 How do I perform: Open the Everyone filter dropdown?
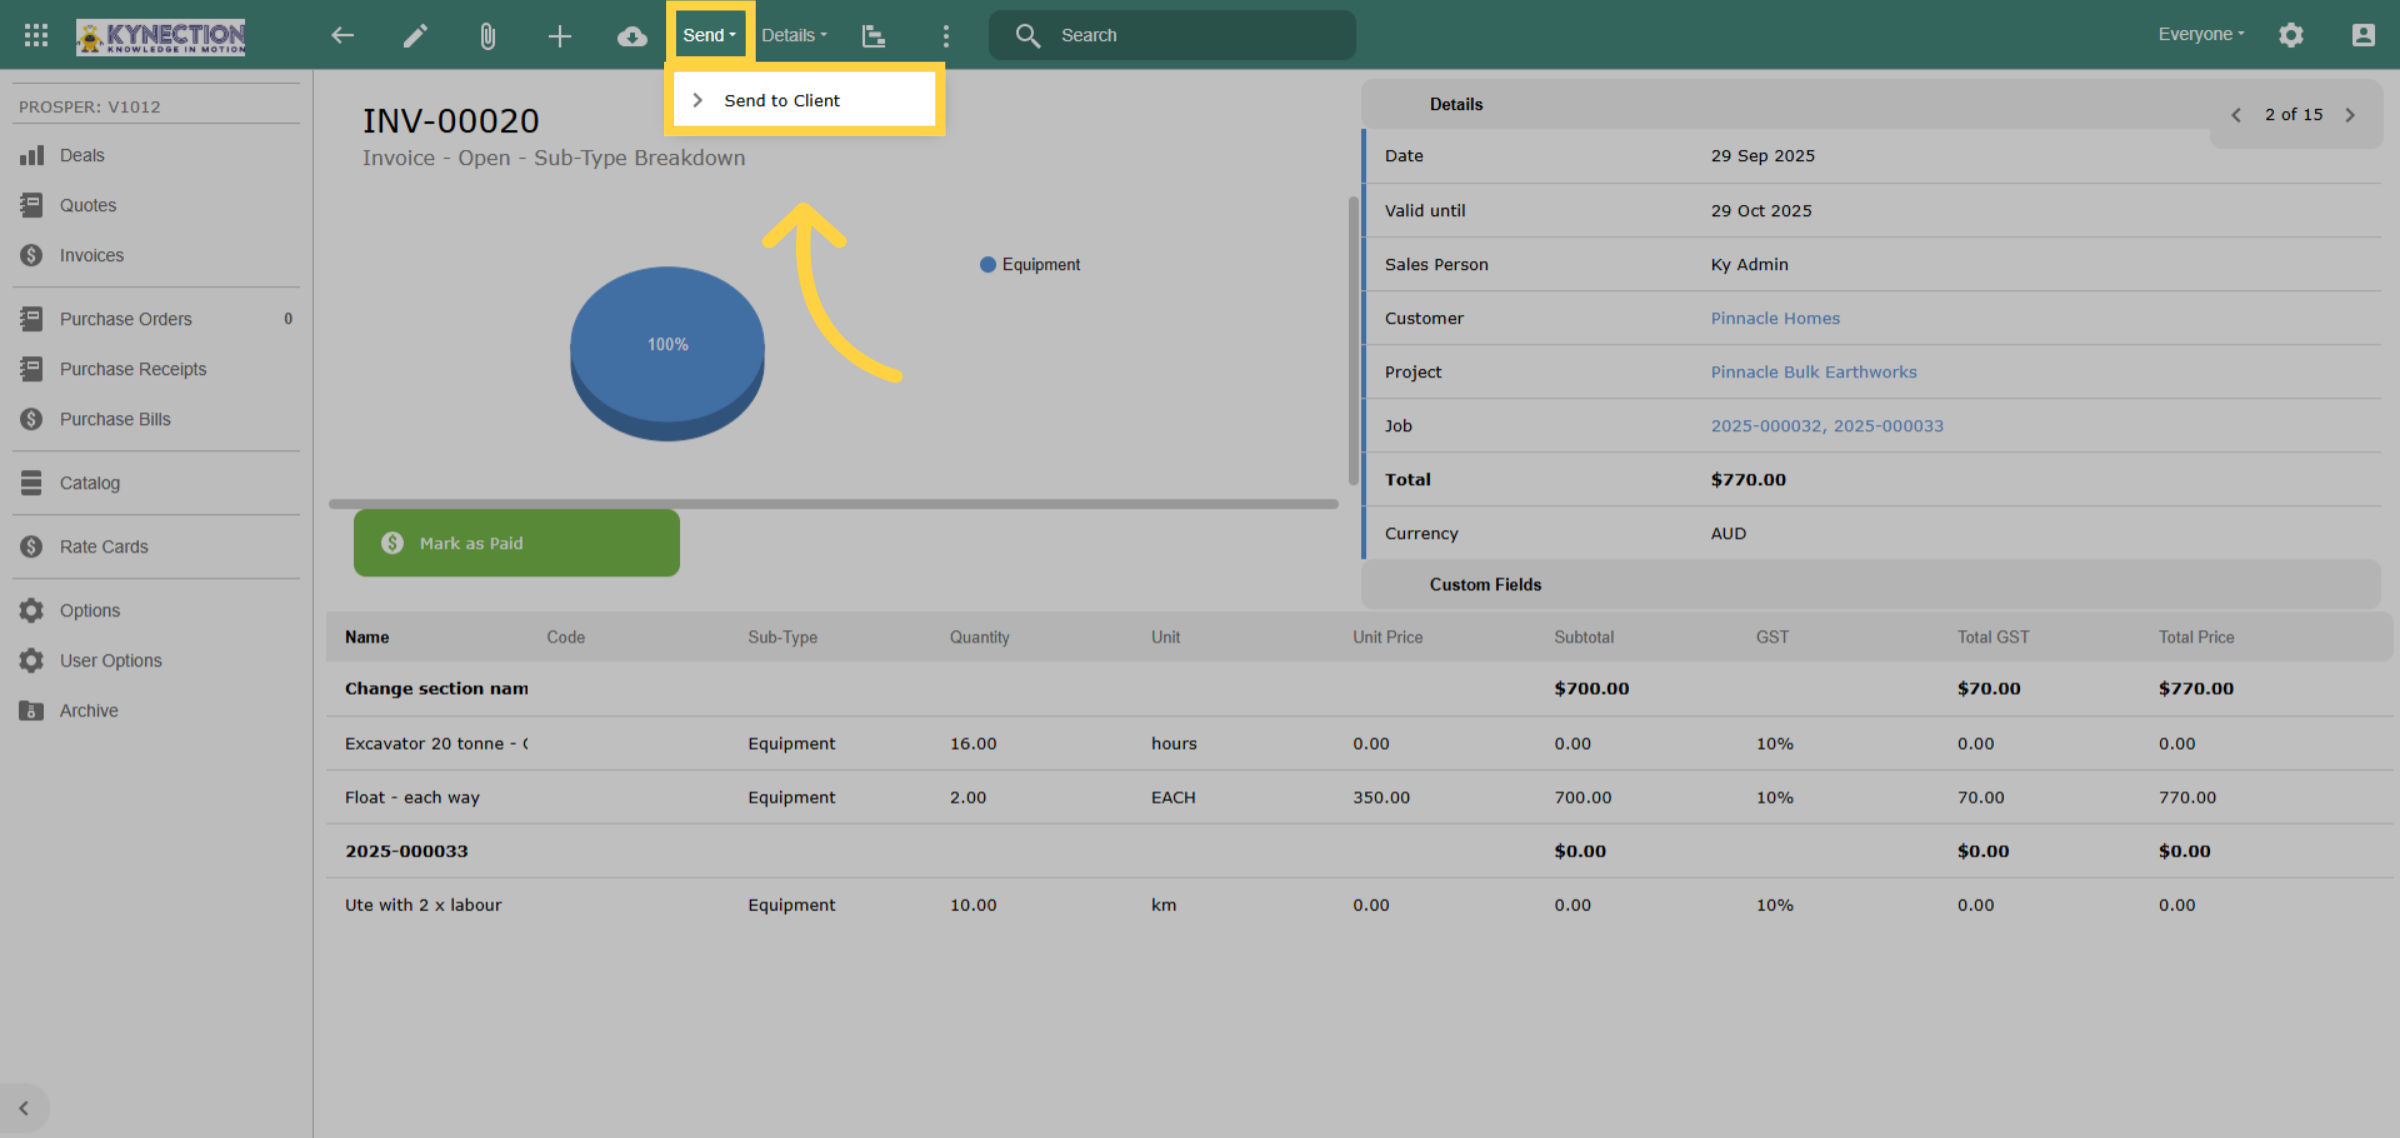click(2200, 34)
